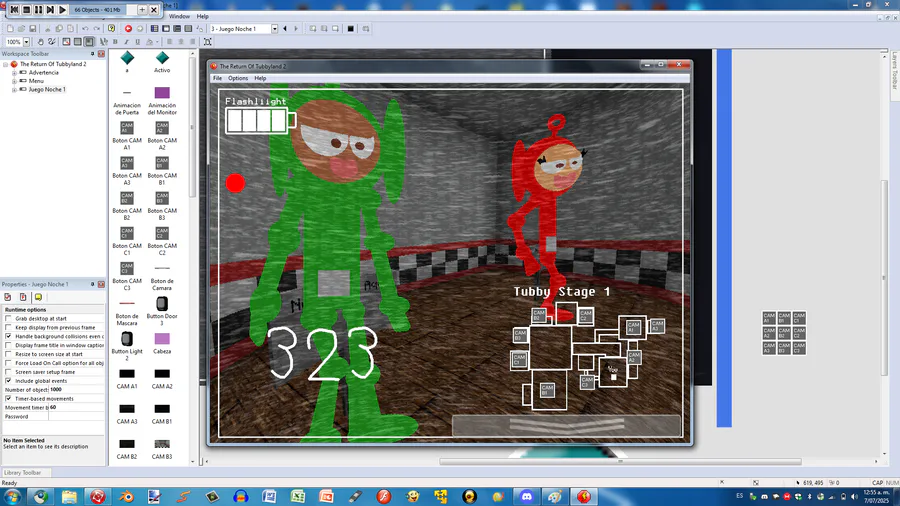Enable Screen saver setup frame checkbox

(9, 372)
